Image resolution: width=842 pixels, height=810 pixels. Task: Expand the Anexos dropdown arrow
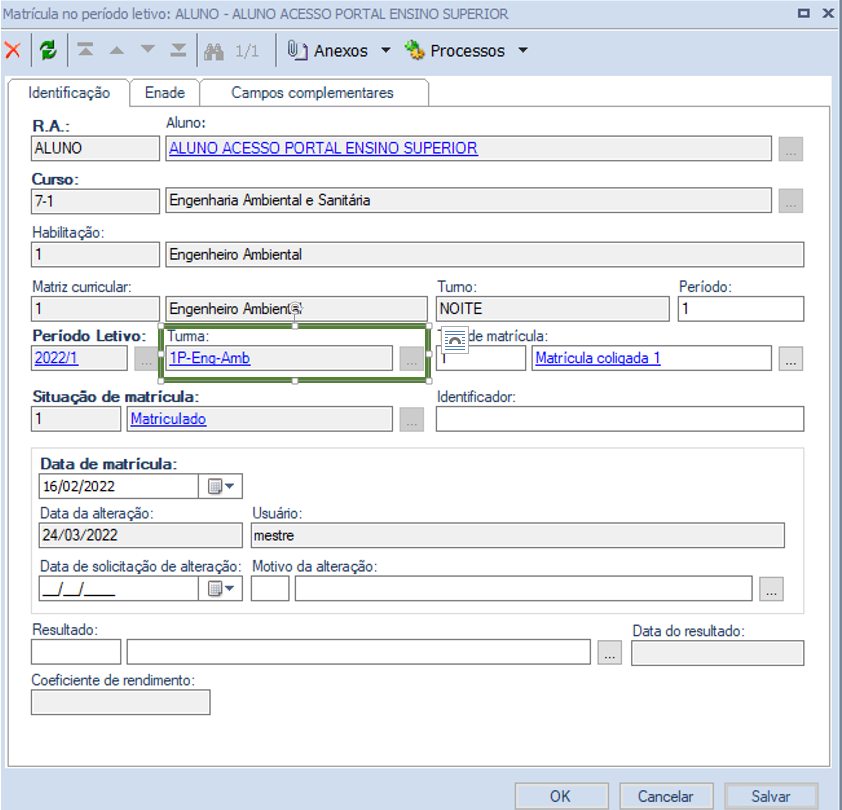[386, 50]
